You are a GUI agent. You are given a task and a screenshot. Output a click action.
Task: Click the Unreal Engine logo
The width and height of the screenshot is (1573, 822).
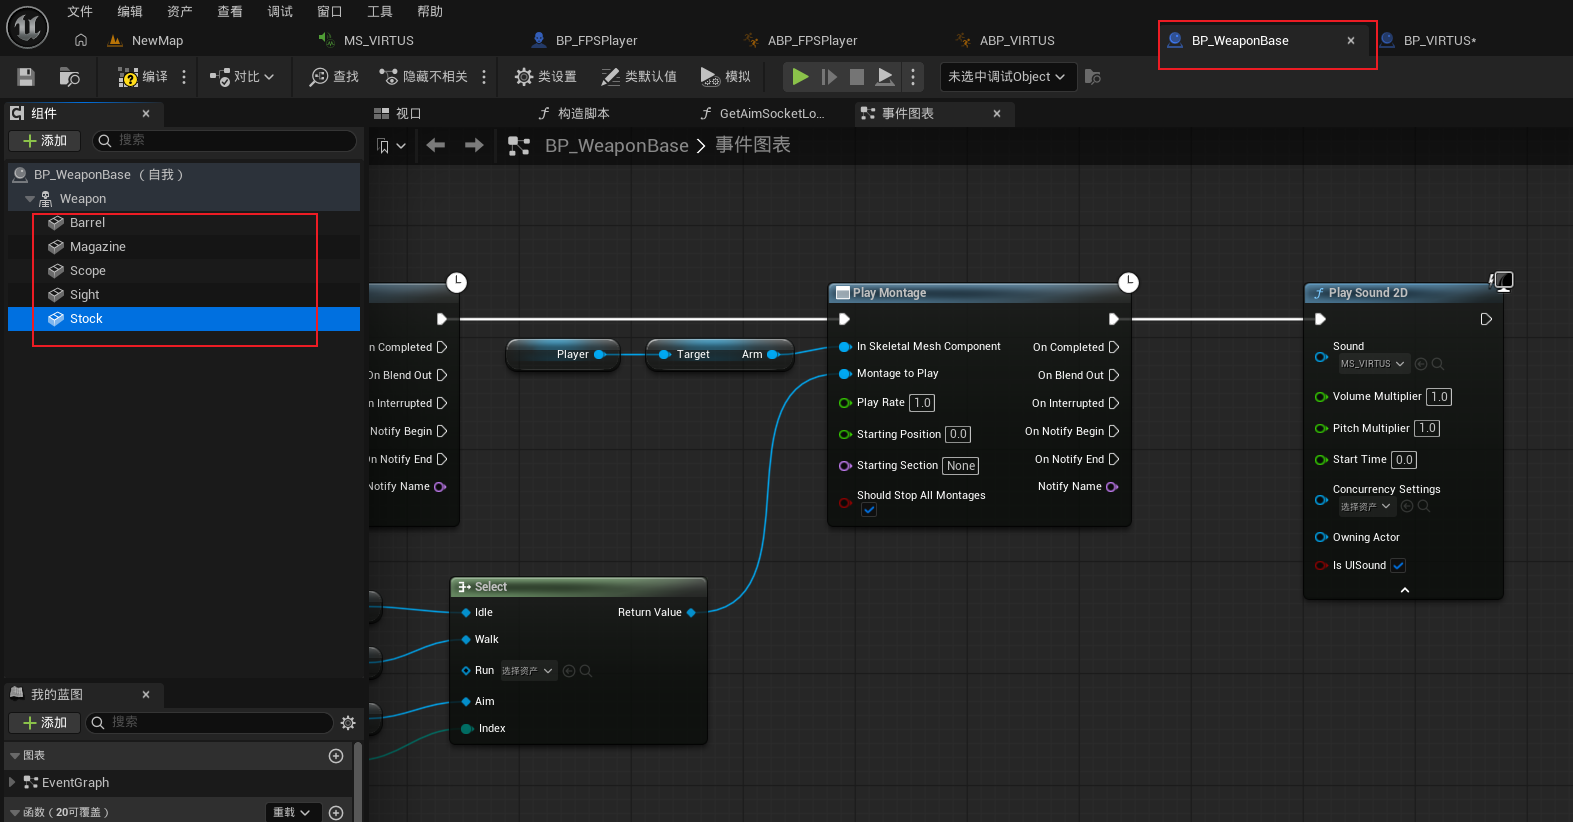point(27,27)
